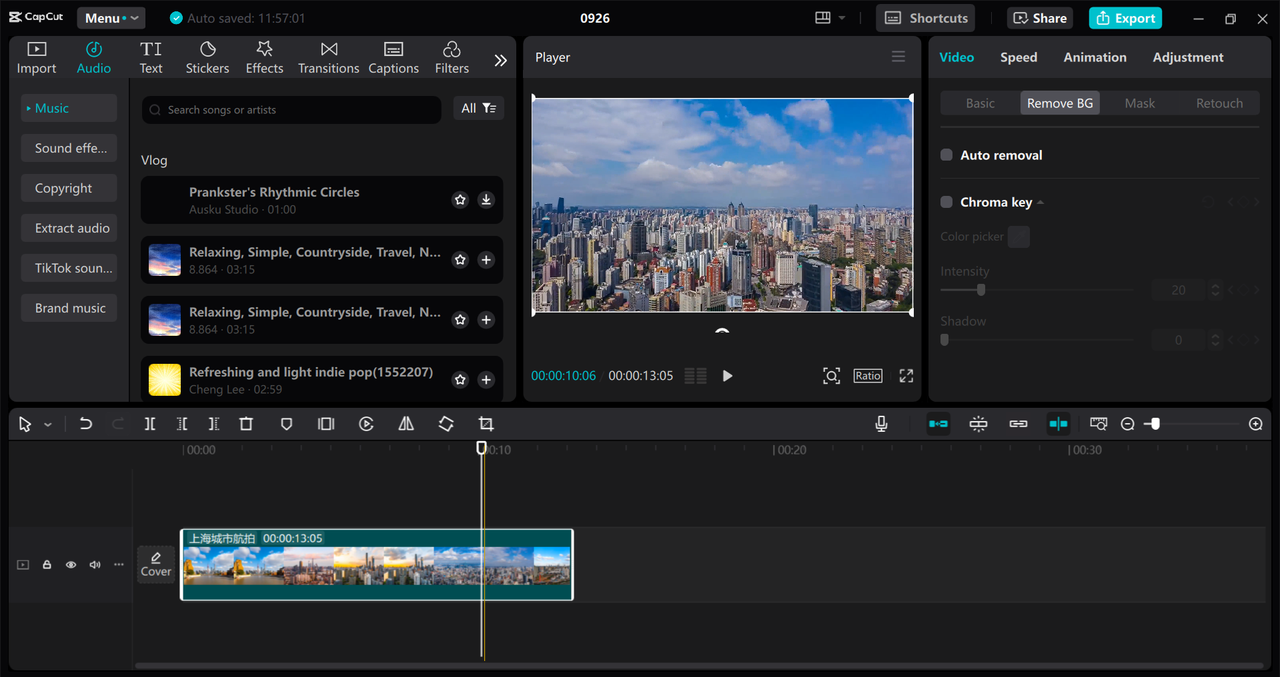Screen dimensions: 1280x677
Task: Expand more media tabs with double chevron
Action: (501, 60)
